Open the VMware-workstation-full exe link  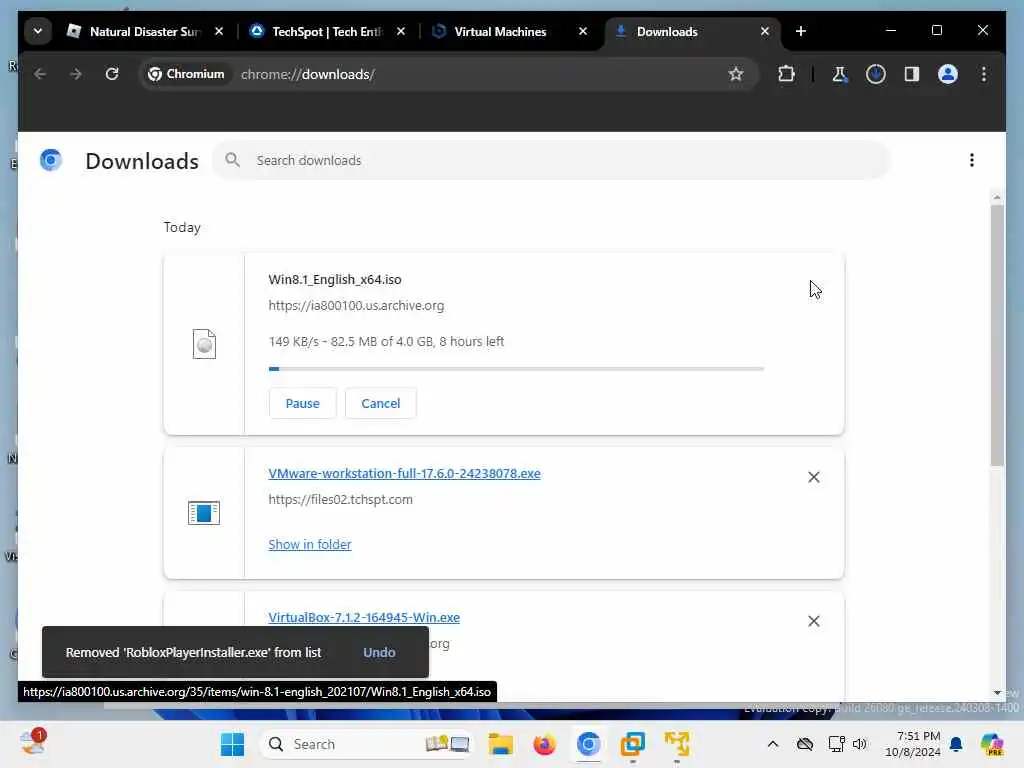click(404, 473)
